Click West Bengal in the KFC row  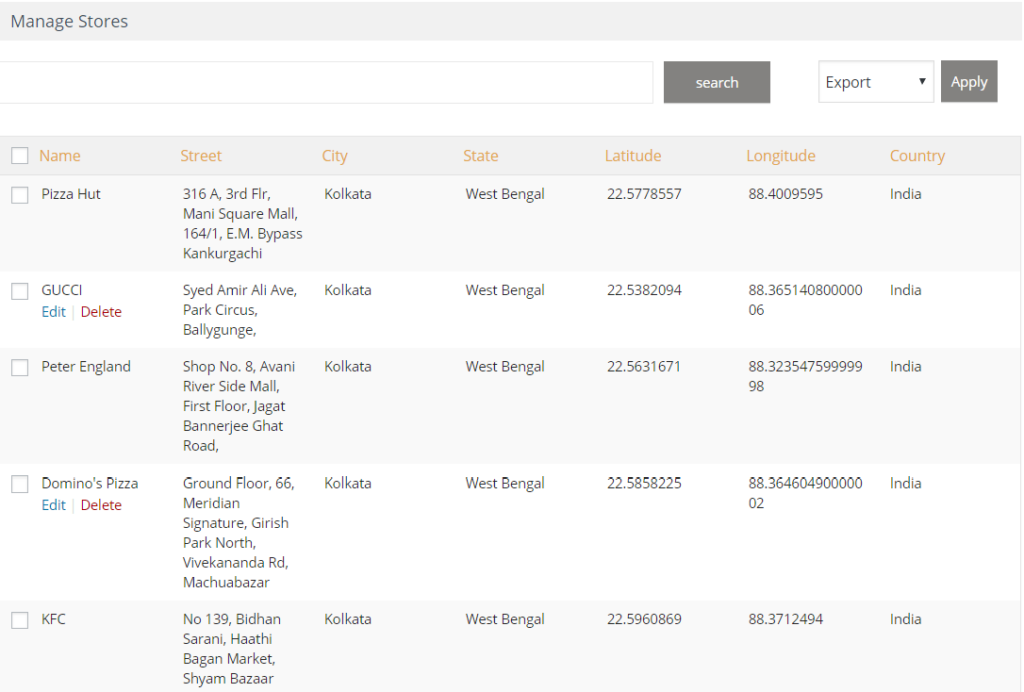505,620
